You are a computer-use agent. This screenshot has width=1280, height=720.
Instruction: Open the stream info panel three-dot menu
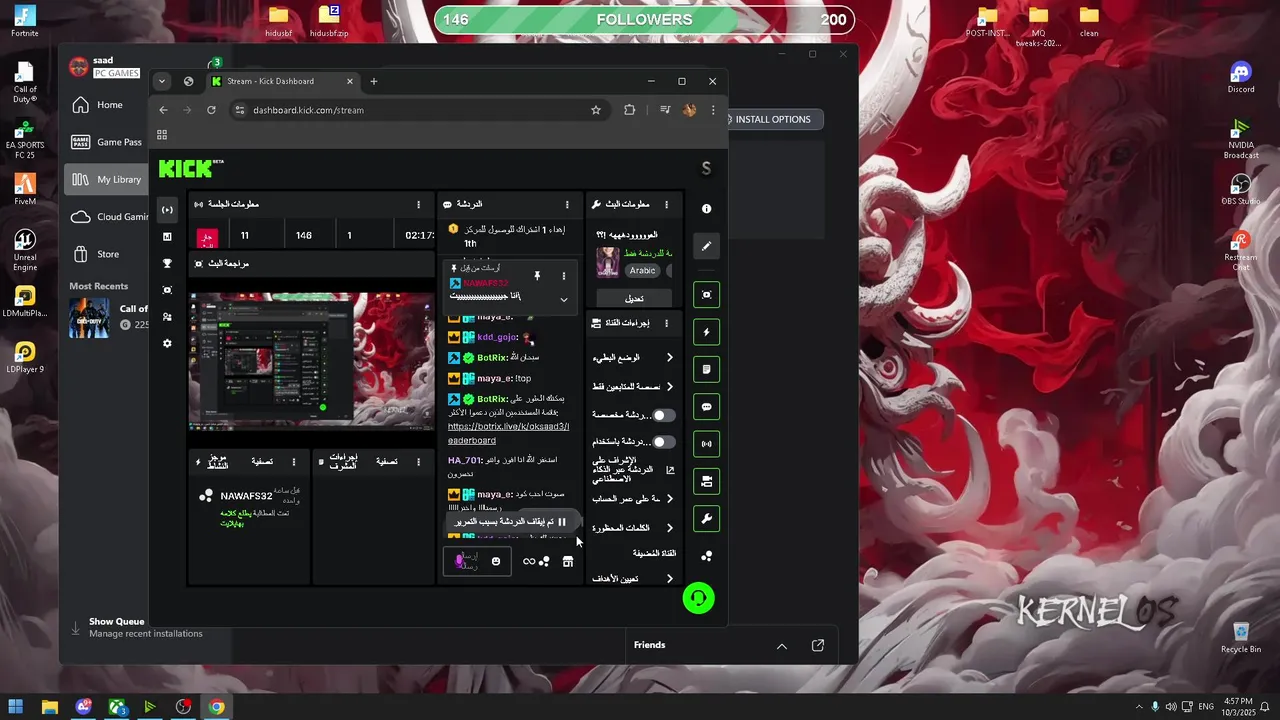click(x=667, y=204)
